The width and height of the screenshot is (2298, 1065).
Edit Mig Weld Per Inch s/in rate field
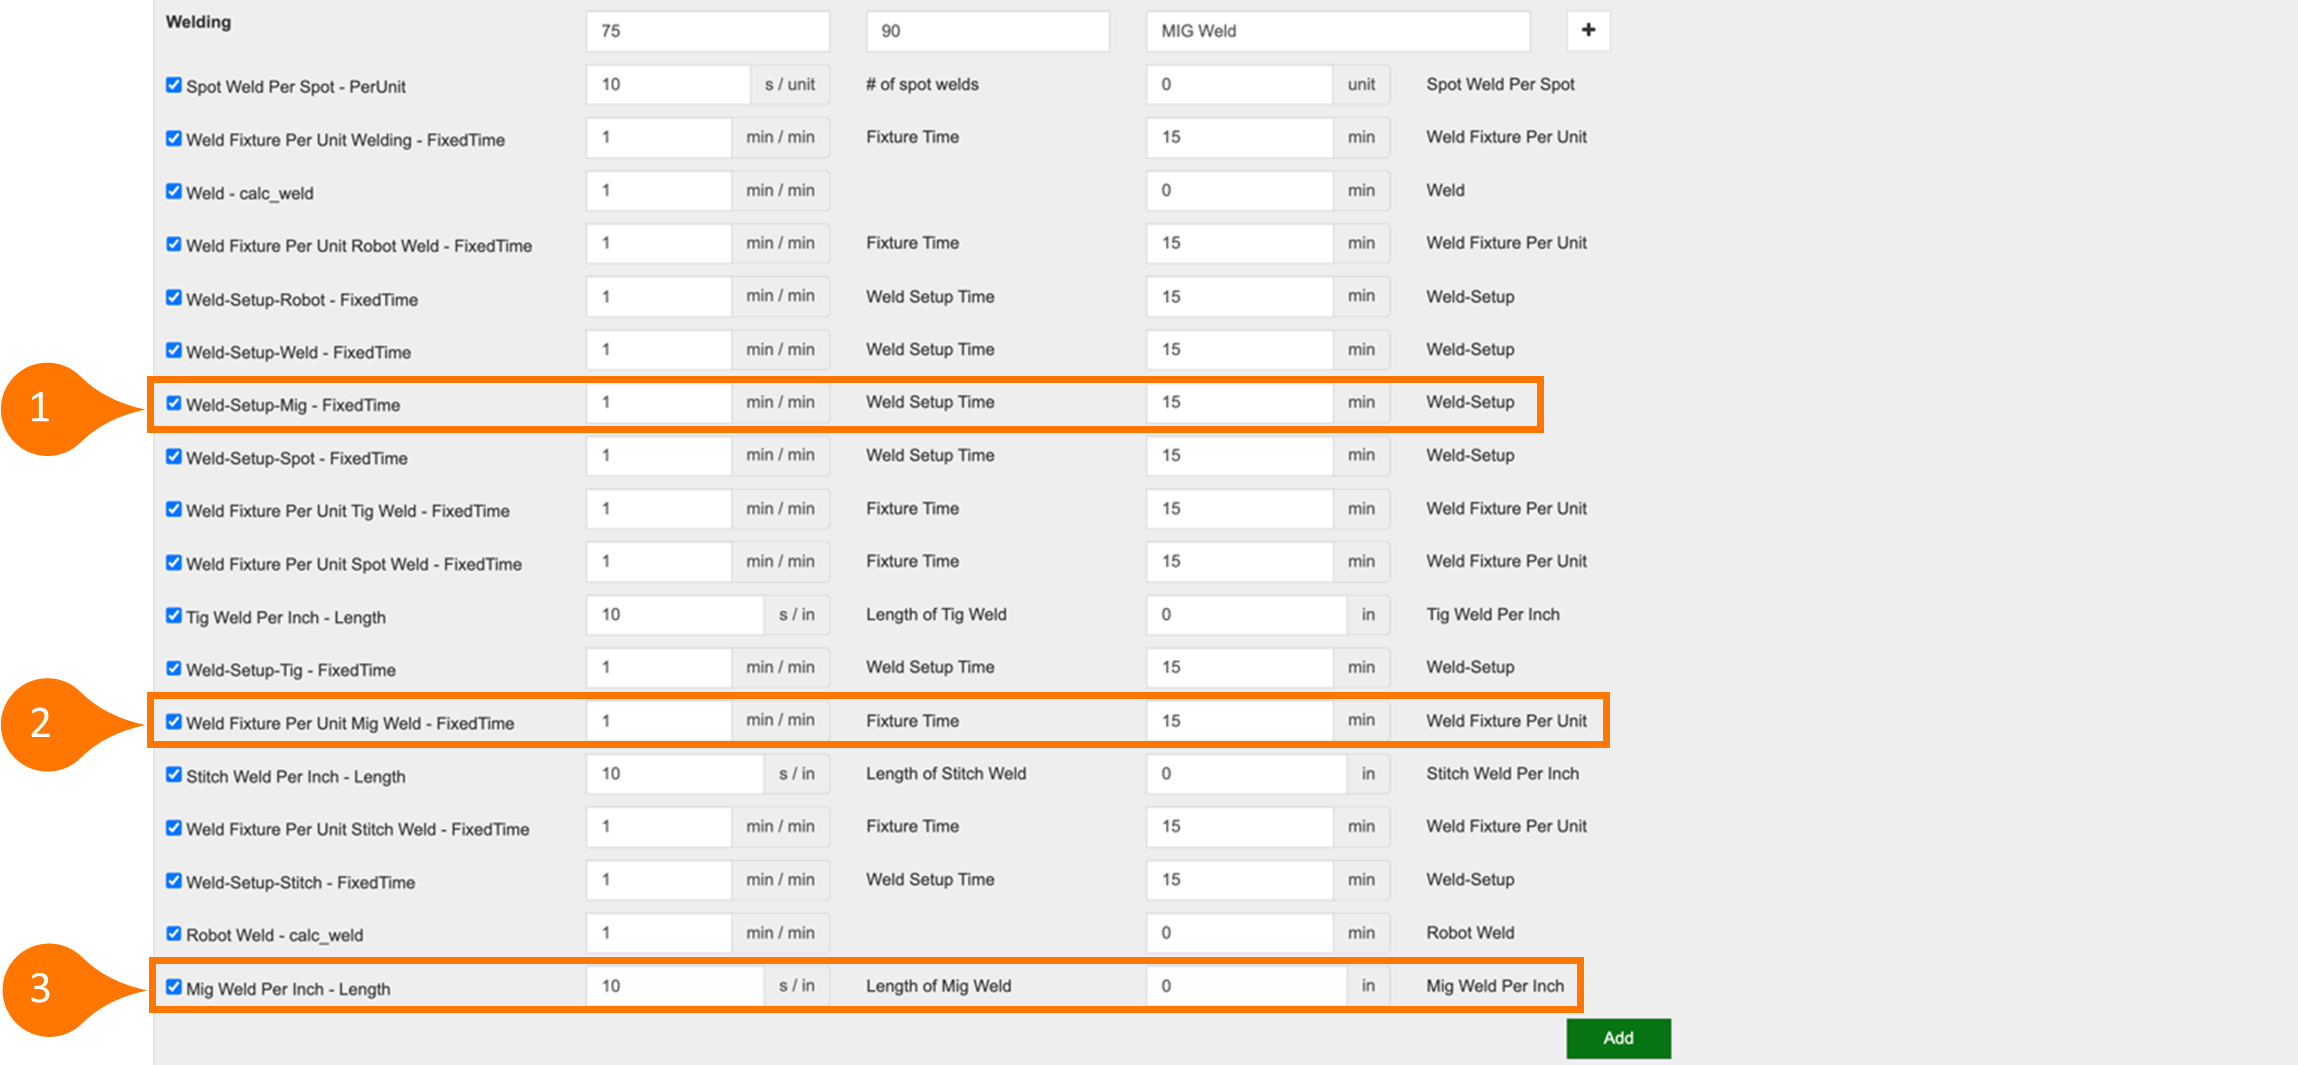click(674, 986)
